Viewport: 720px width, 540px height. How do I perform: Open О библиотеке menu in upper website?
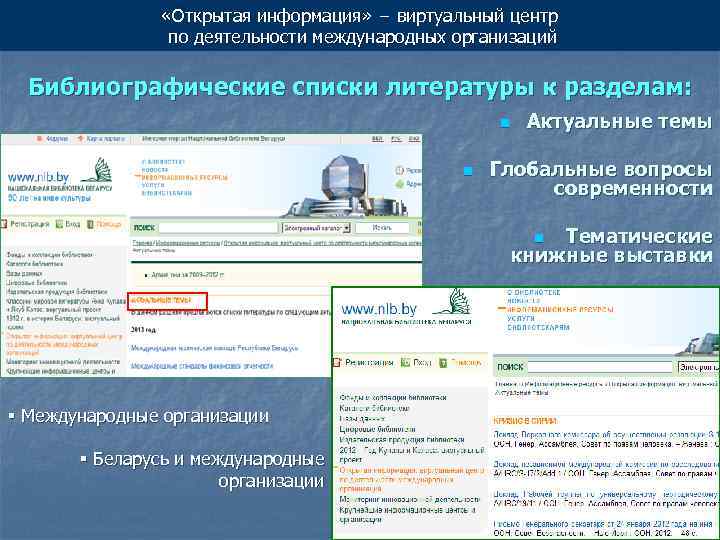tap(163, 162)
